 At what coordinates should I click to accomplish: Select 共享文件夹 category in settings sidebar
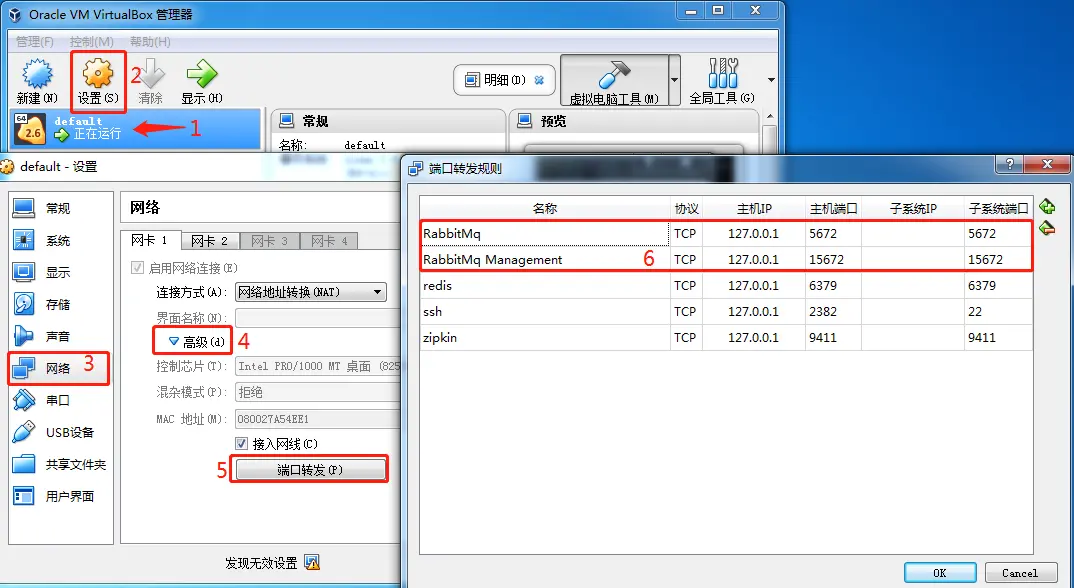coord(60,465)
